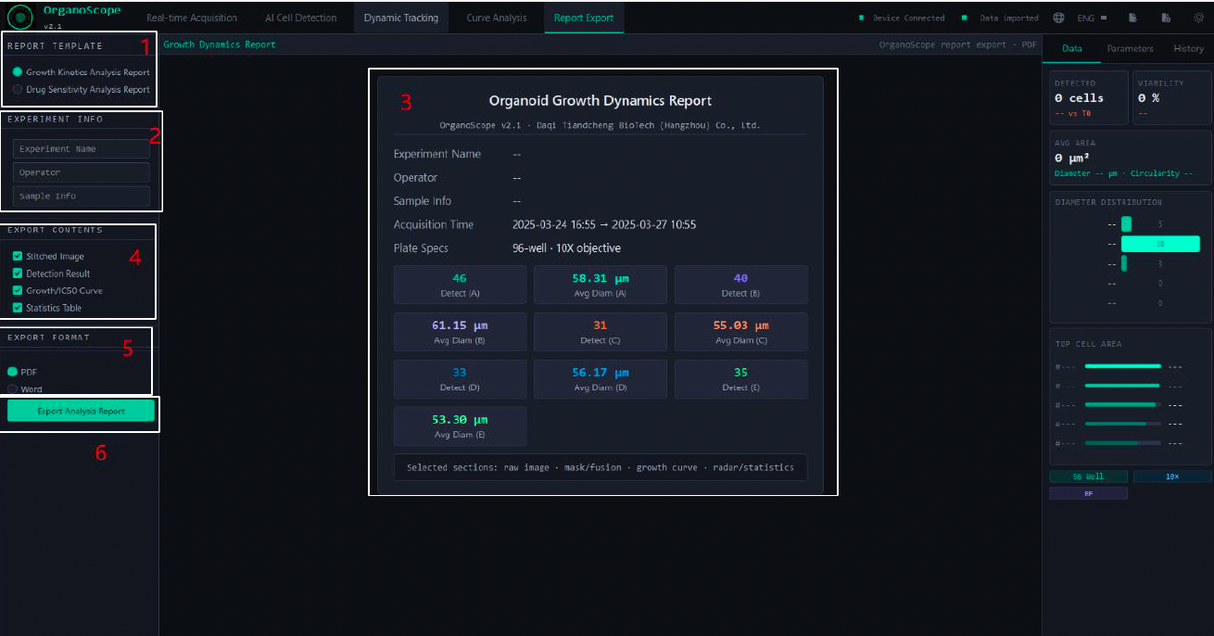Click the 96 Well tag button

pyautogui.click(x=1089, y=476)
